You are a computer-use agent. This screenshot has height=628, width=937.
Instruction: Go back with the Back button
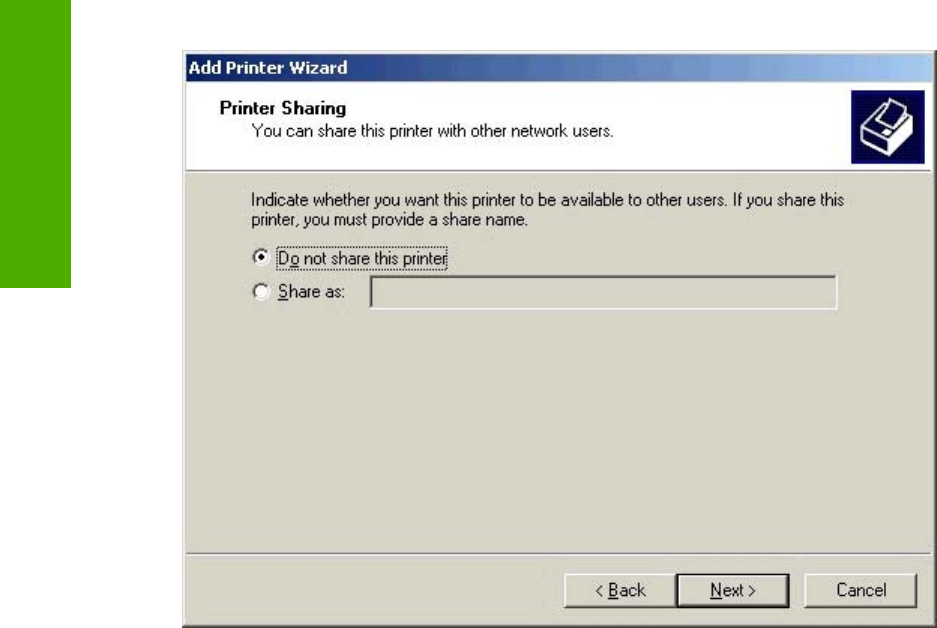tap(620, 591)
